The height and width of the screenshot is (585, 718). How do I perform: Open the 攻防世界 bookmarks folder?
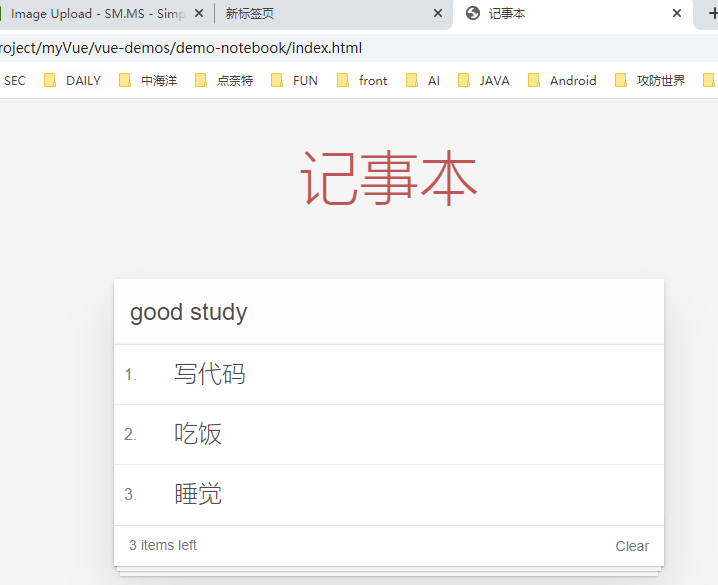(x=650, y=81)
